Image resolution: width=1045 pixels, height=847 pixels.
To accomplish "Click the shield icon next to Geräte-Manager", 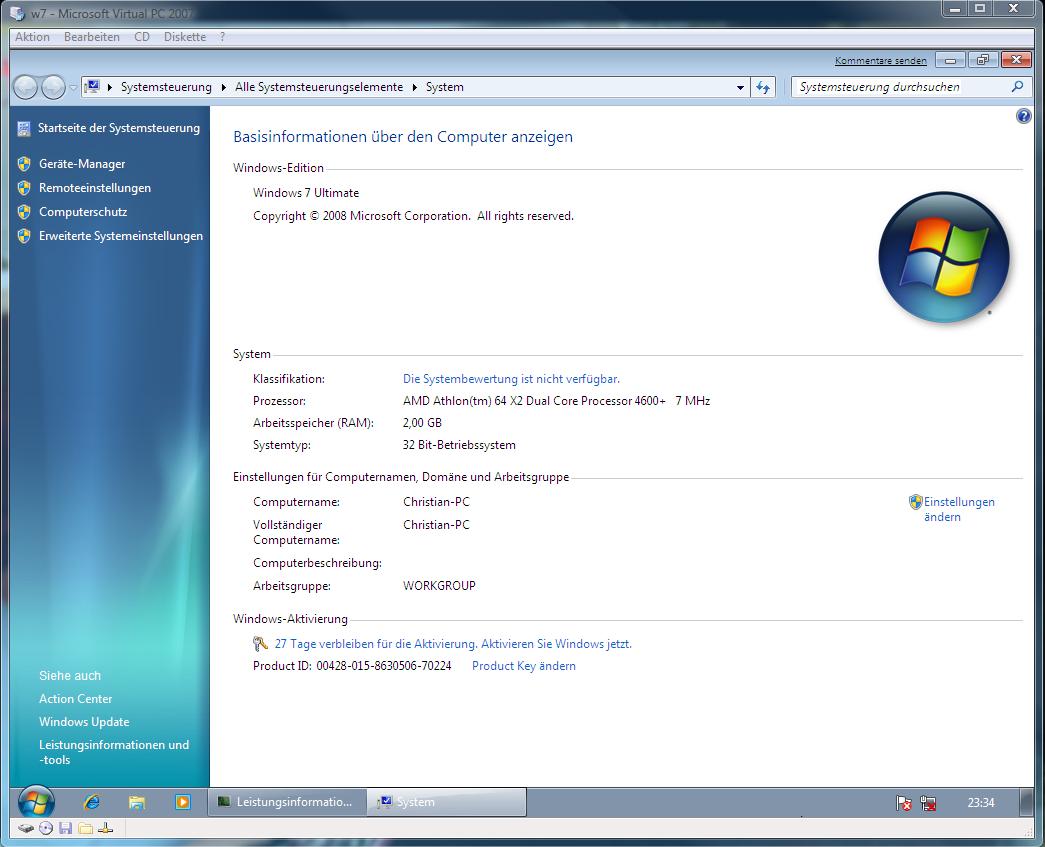I will click(x=24, y=164).
